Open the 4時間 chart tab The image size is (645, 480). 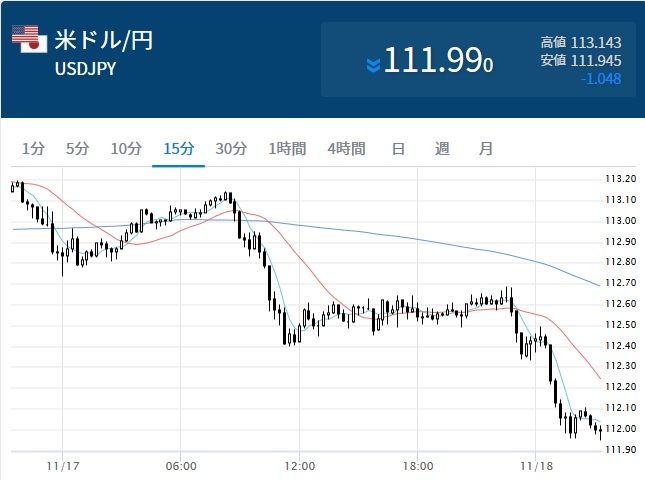tap(346, 149)
